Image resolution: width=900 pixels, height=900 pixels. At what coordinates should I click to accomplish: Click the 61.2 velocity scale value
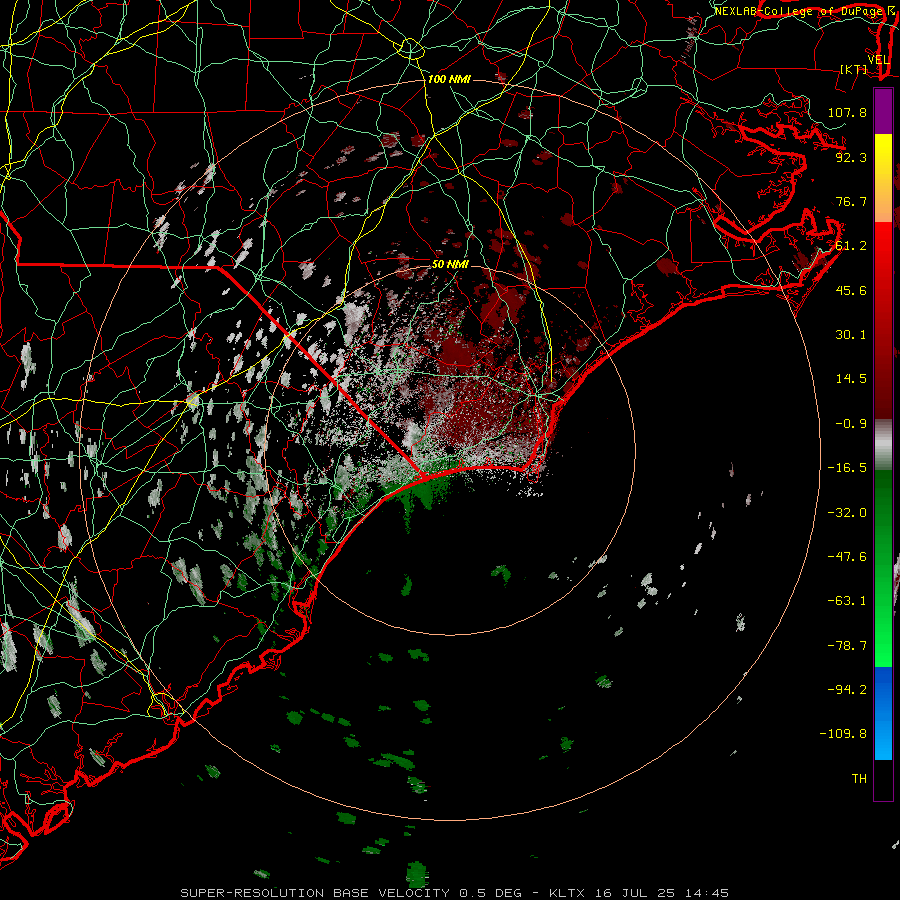coord(851,246)
